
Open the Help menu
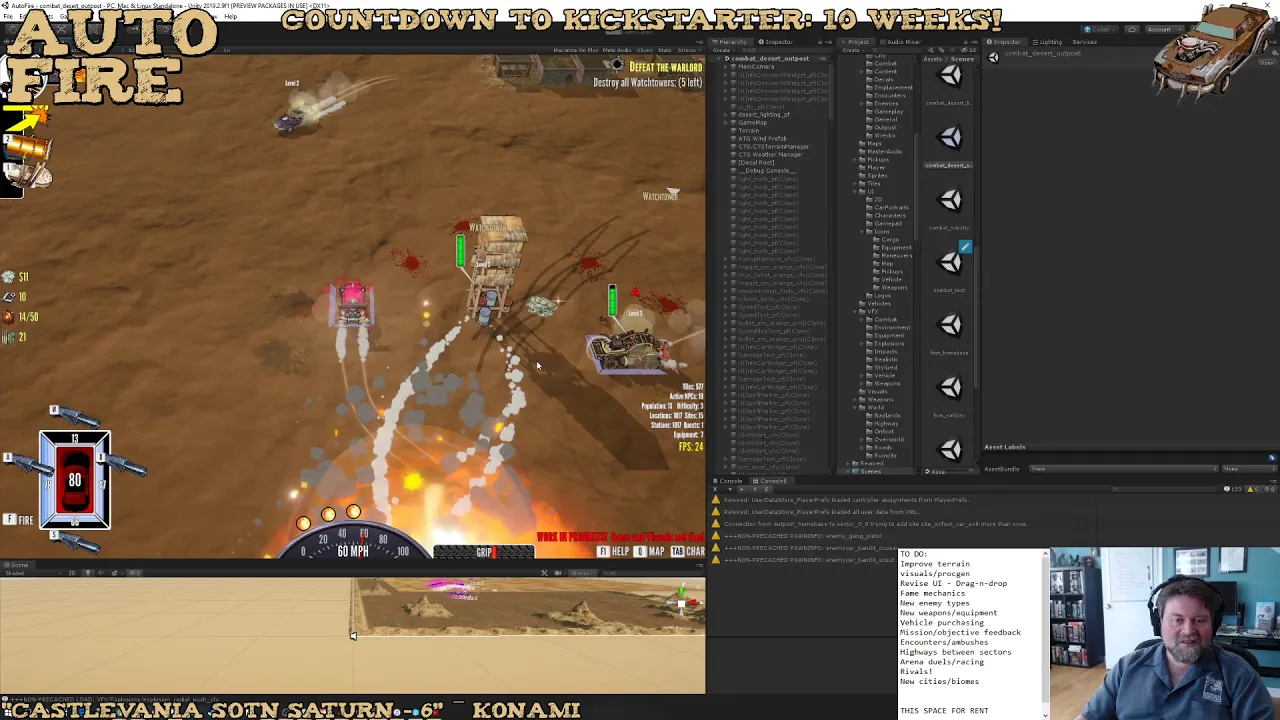230,17
